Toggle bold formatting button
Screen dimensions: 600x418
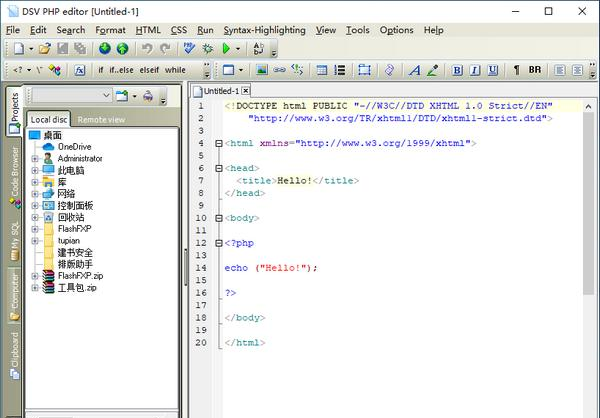pyautogui.click(x=456, y=71)
